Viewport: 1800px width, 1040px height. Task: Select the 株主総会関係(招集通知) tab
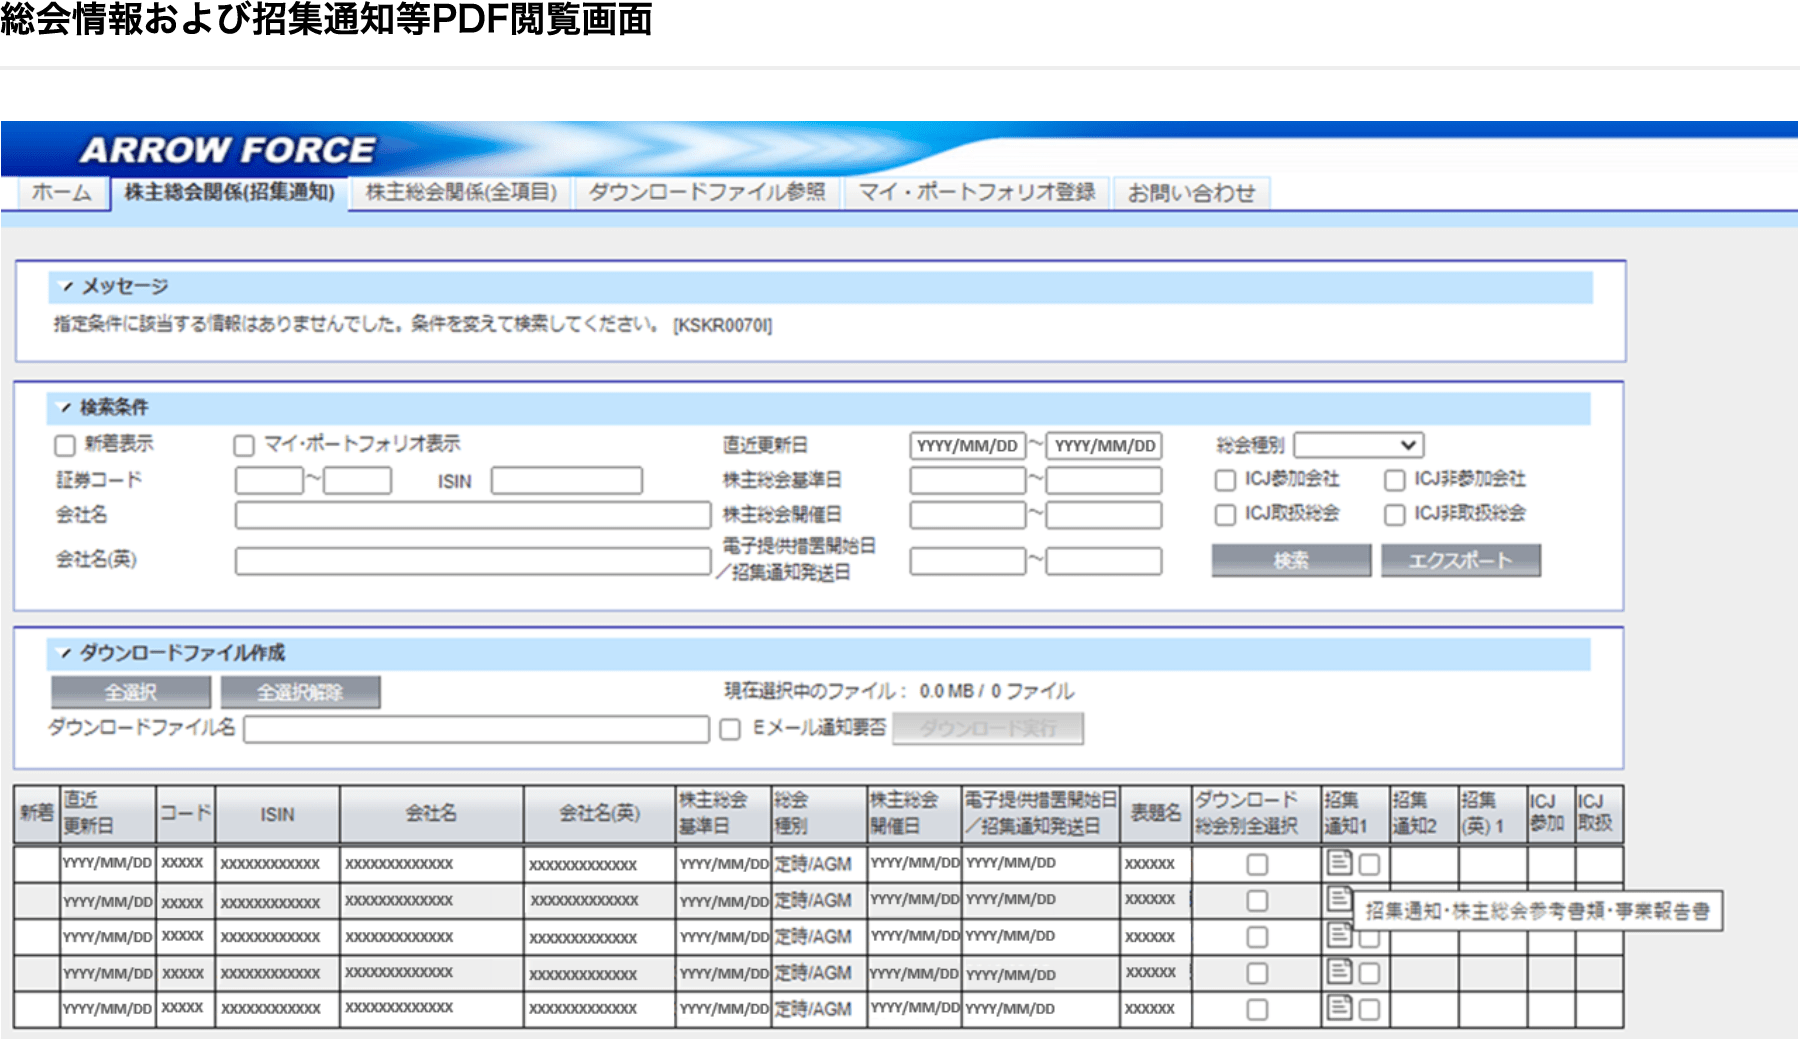pos(229,193)
